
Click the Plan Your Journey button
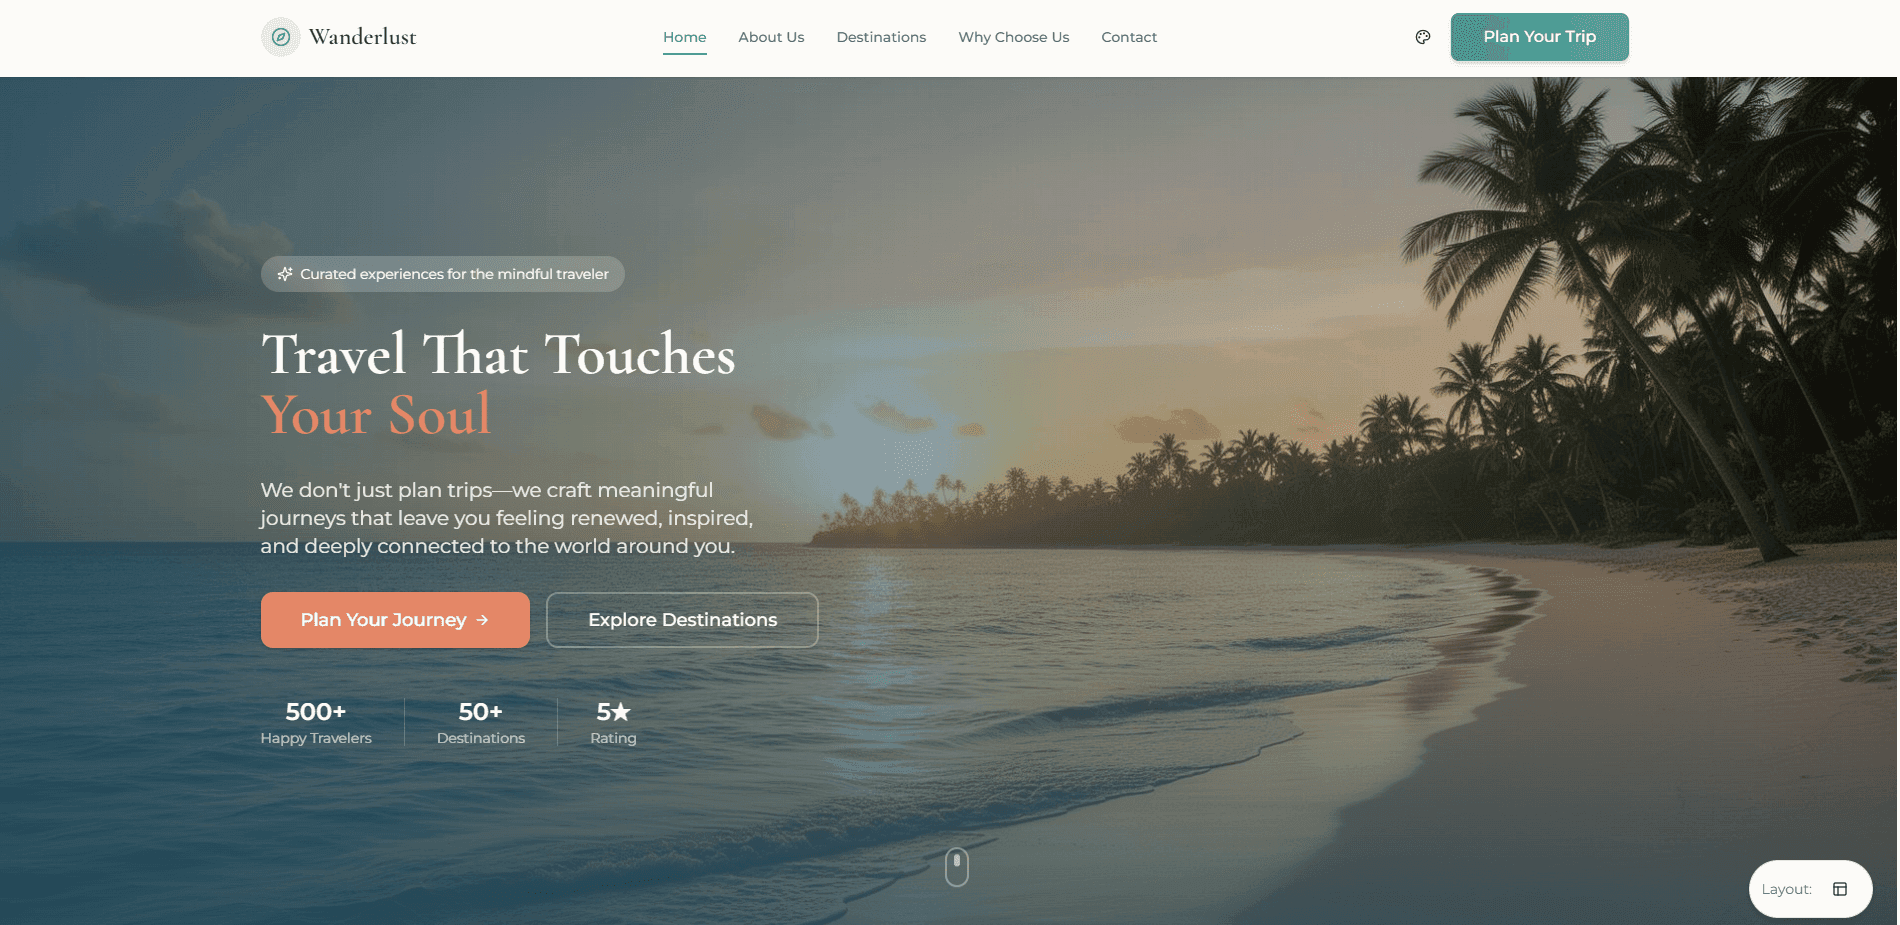click(395, 620)
